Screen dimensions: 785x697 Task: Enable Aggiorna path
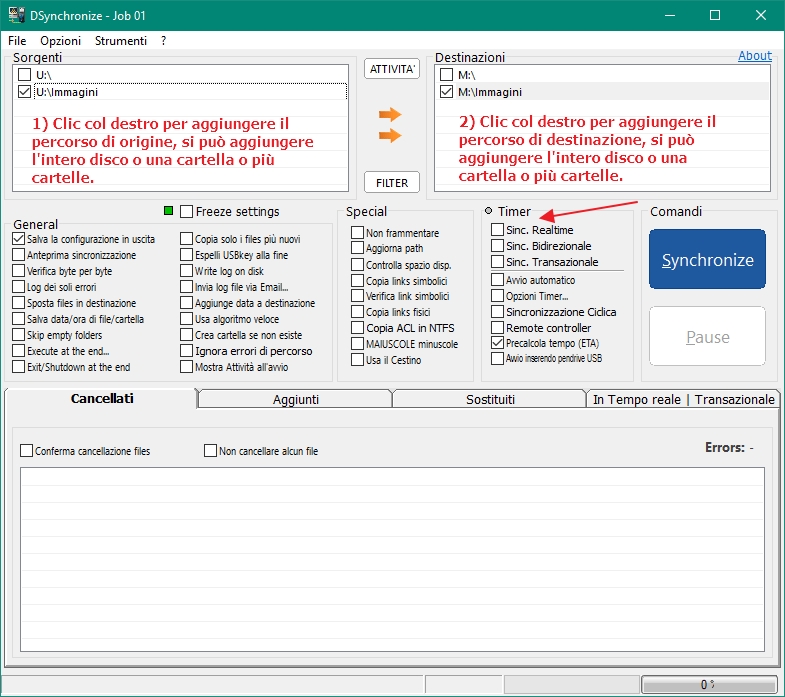[x=357, y=248]
